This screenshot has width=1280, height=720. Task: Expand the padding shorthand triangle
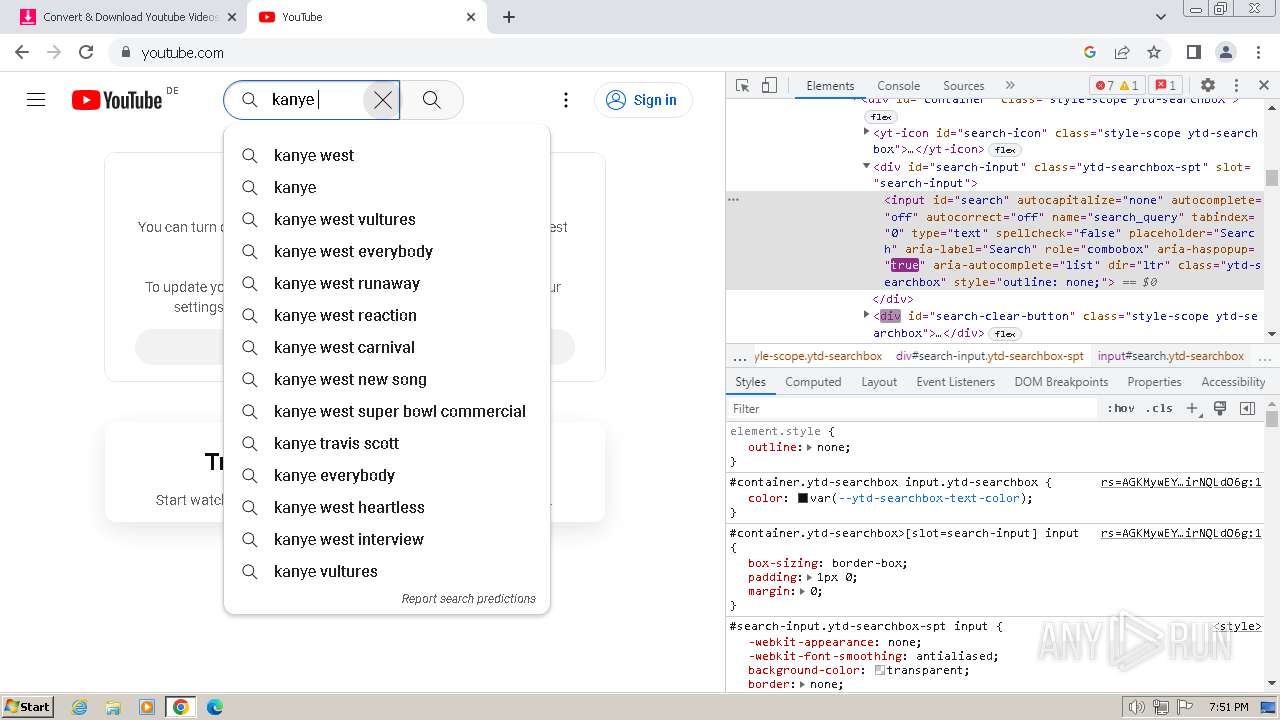tap(810, 577)
